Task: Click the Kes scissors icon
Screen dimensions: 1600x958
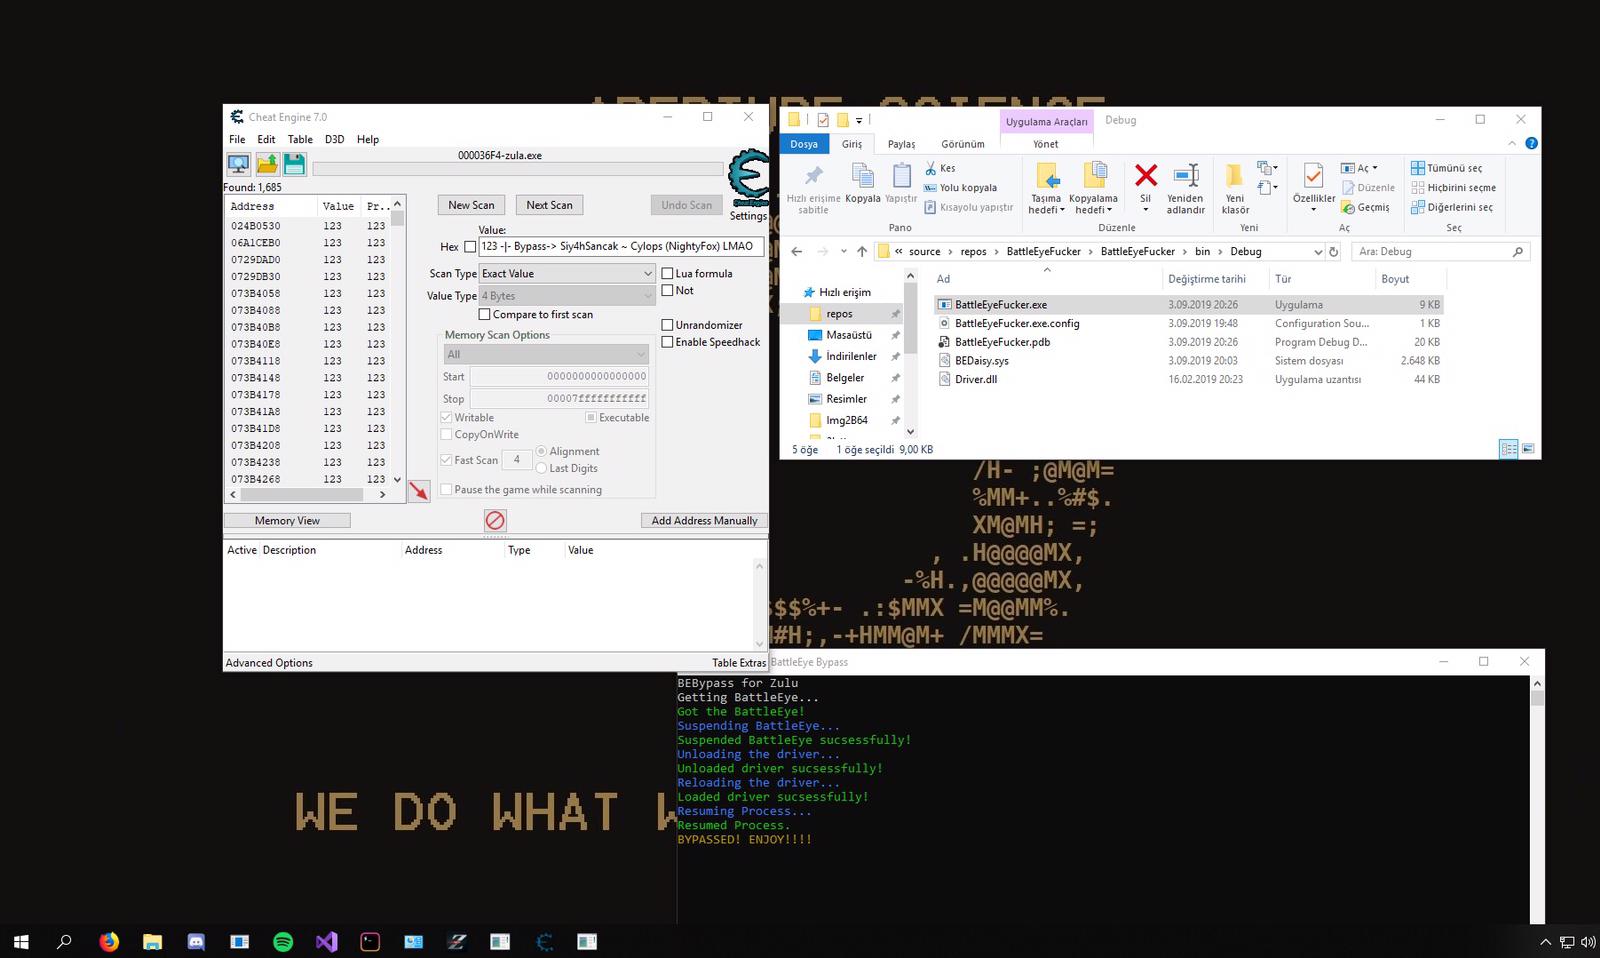Action: [x=931, y=168]
